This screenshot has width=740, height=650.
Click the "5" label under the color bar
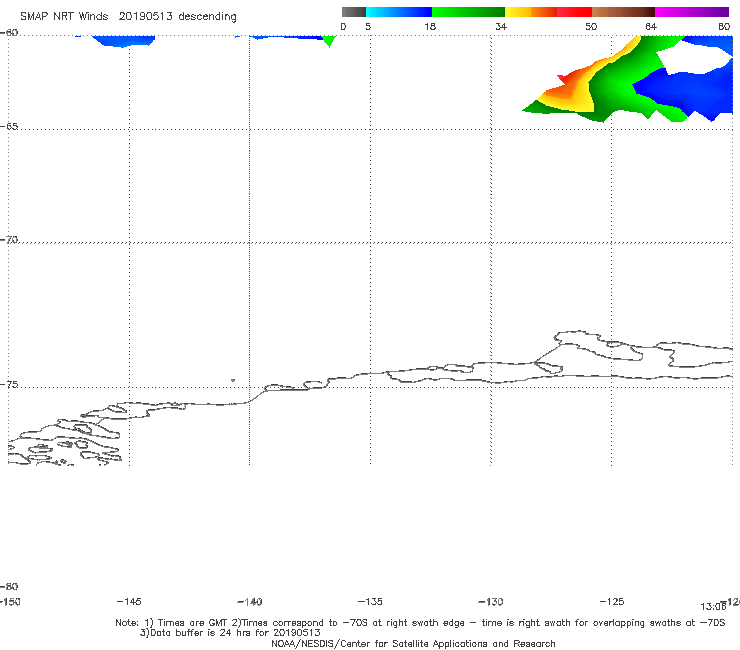(x=368, y=27)
